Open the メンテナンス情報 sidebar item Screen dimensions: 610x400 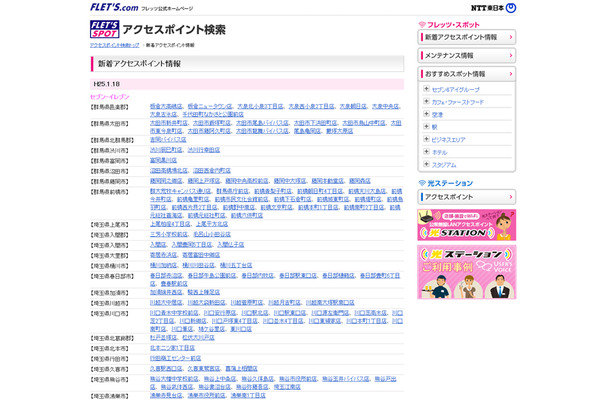pyautogui.click(x=466, y=56)
